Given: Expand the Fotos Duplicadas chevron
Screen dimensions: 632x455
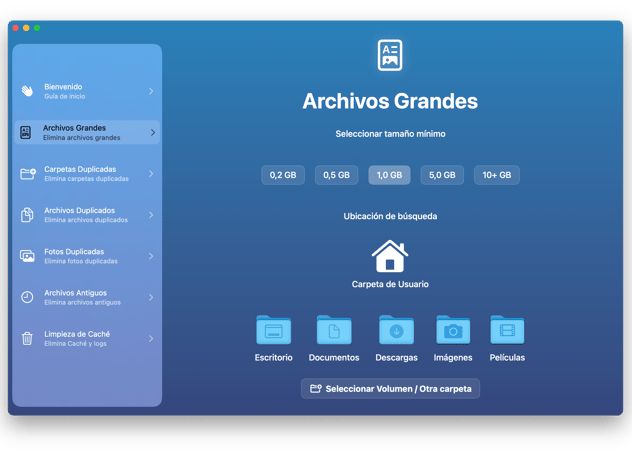Looking at the screenshot, I should 151,256.
